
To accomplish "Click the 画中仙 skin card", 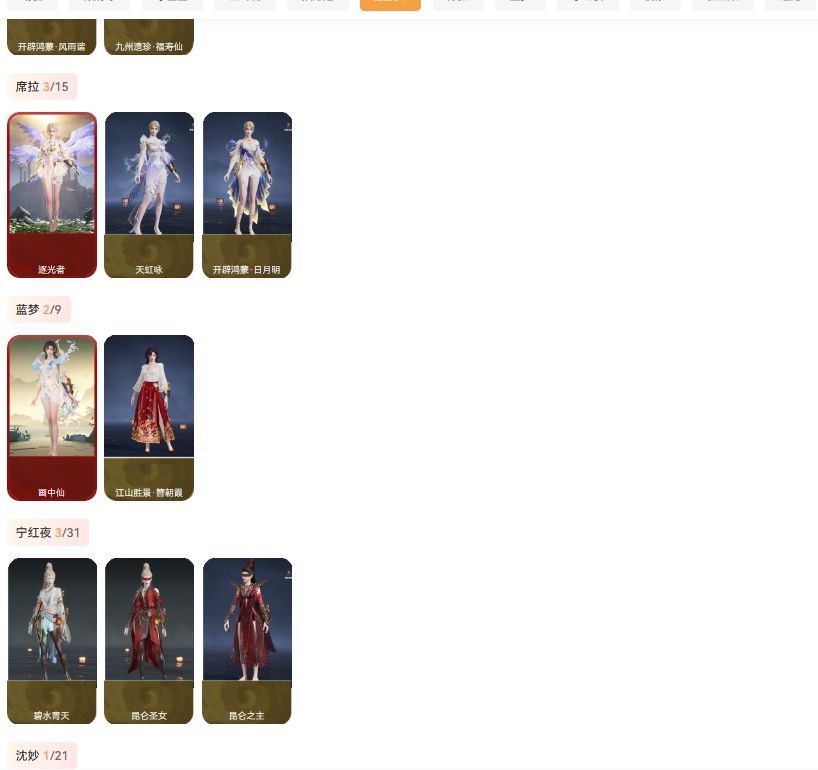I will click(x=52, y=417).
